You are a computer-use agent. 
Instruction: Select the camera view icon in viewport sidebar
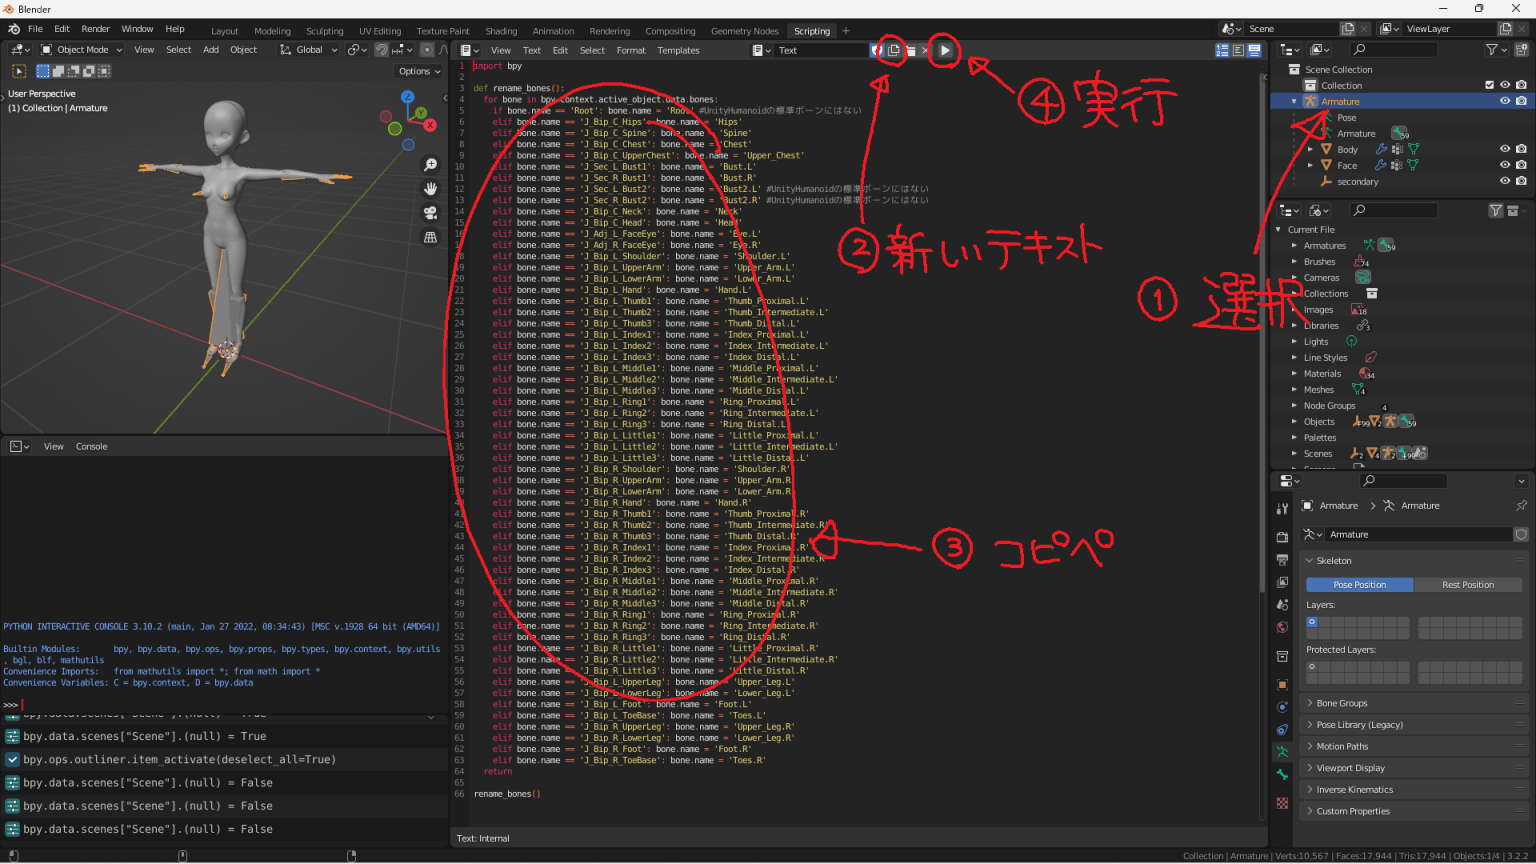tap(430, 212)
